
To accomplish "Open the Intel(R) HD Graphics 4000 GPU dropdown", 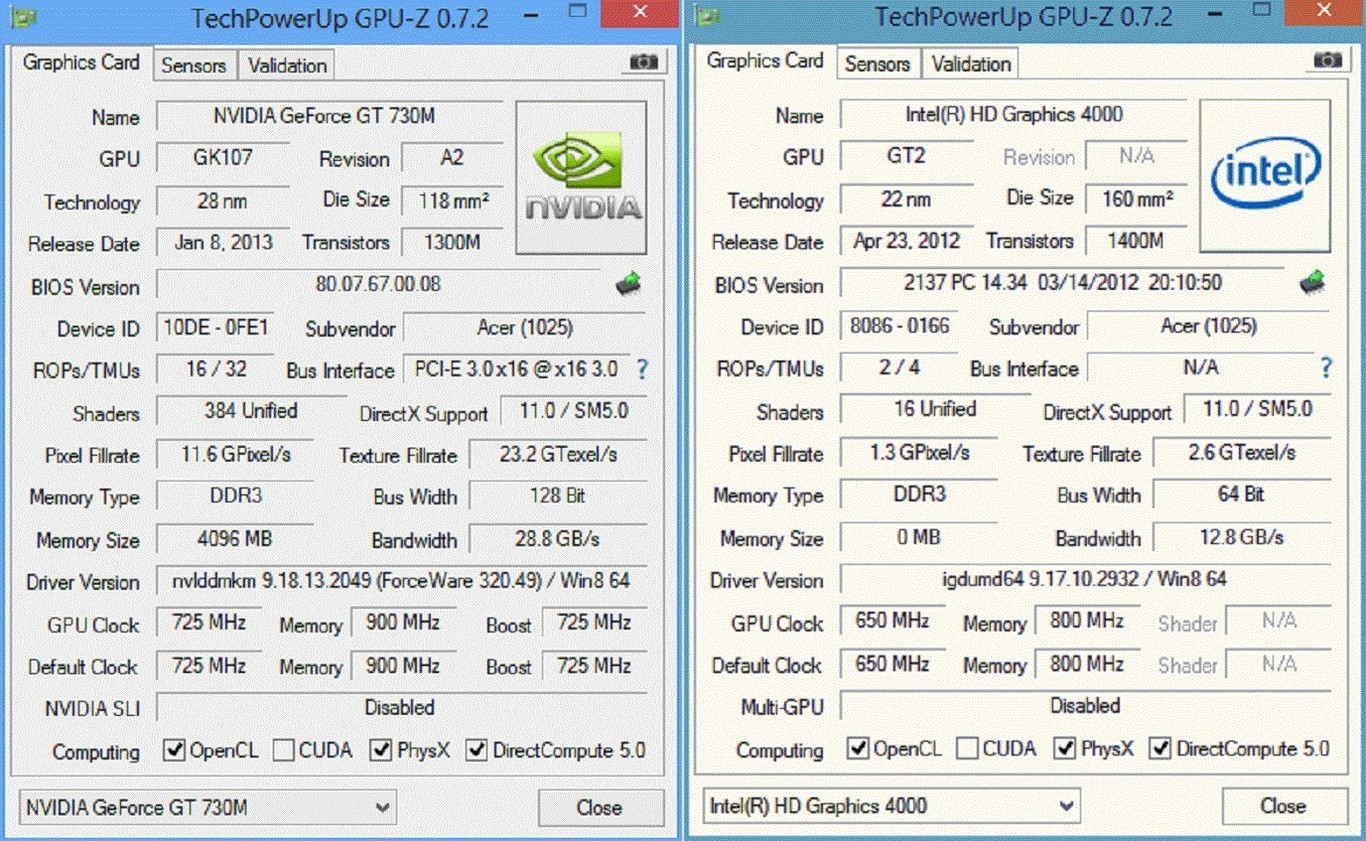I will [891, 805].
